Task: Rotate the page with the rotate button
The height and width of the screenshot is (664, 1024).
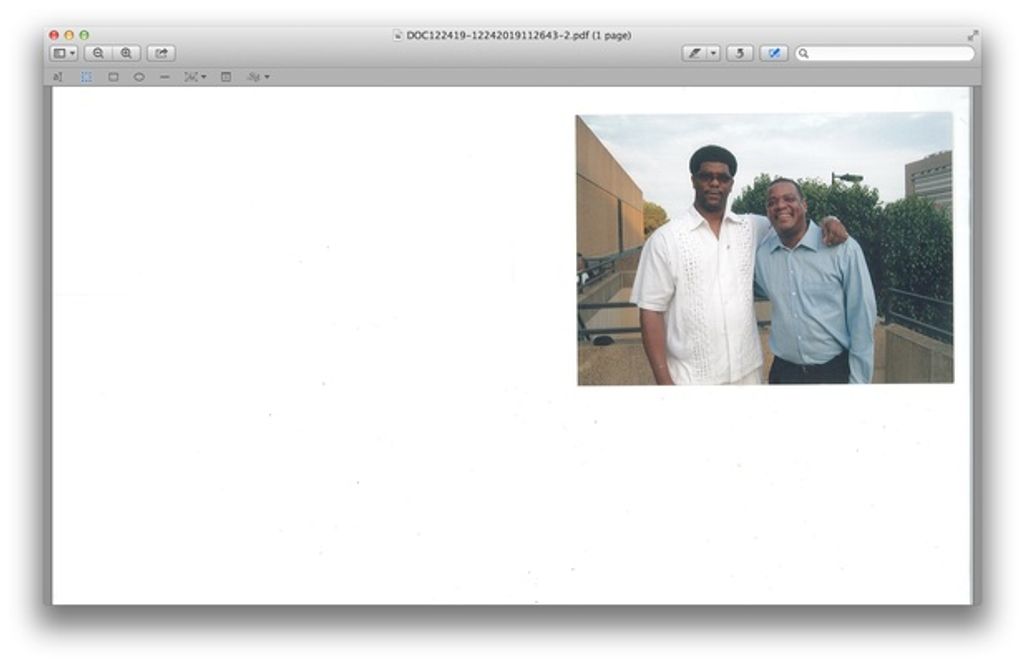Action: pyautogui.click(x=740, y=54)
